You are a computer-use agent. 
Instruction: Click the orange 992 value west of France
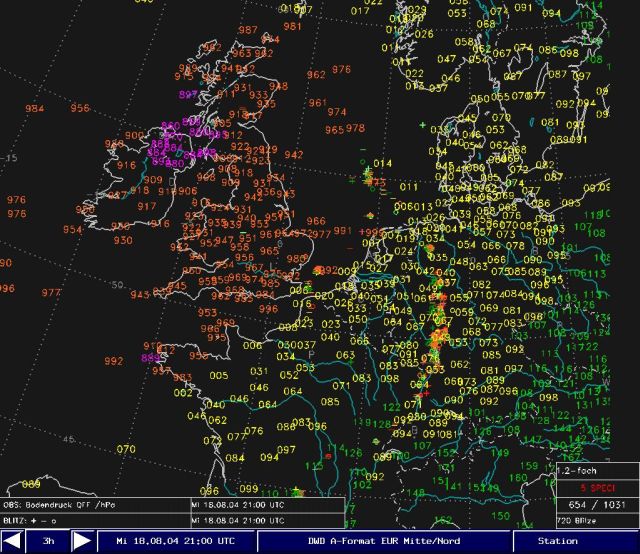[x=113, y=361]
